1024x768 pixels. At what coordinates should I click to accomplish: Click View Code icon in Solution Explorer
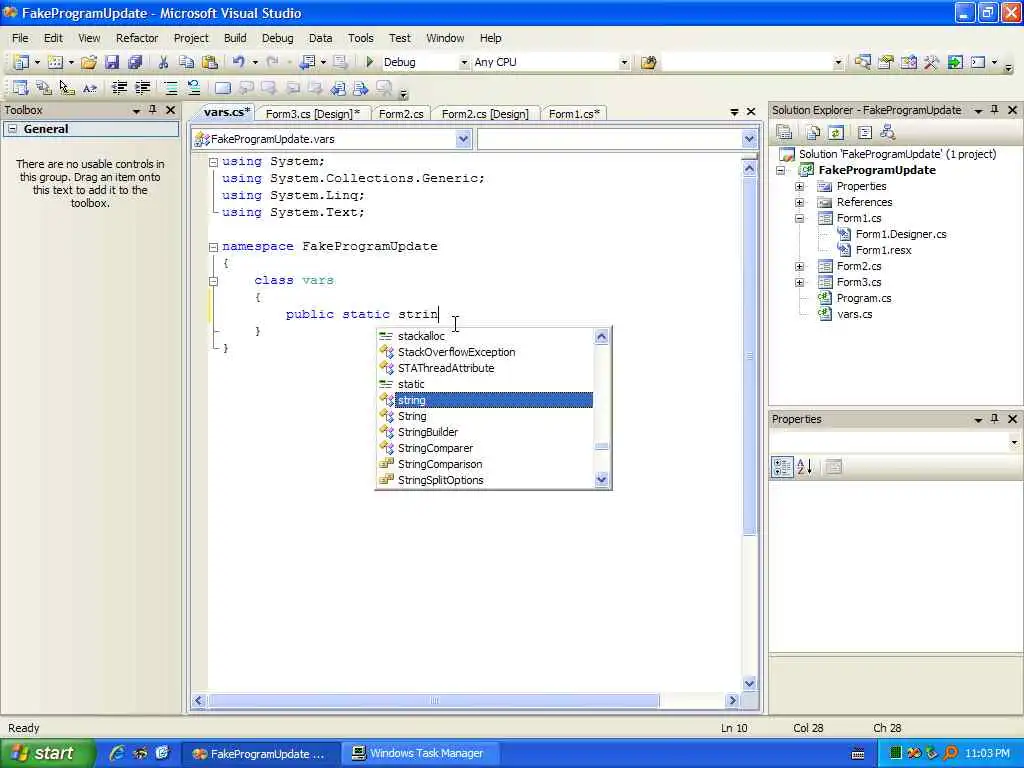tap(865, 133)
